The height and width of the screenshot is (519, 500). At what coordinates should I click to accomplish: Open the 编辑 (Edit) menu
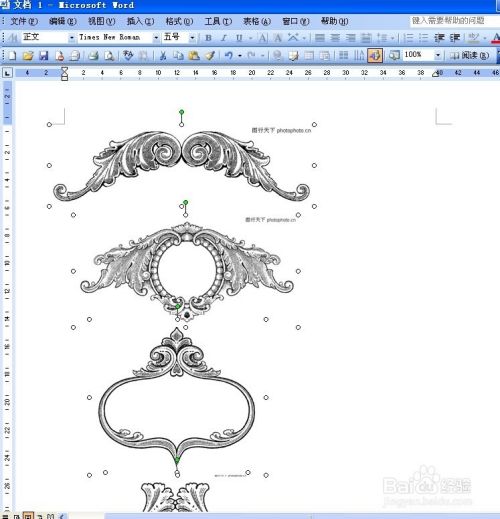pyautogui.click(x=62, y=21)
